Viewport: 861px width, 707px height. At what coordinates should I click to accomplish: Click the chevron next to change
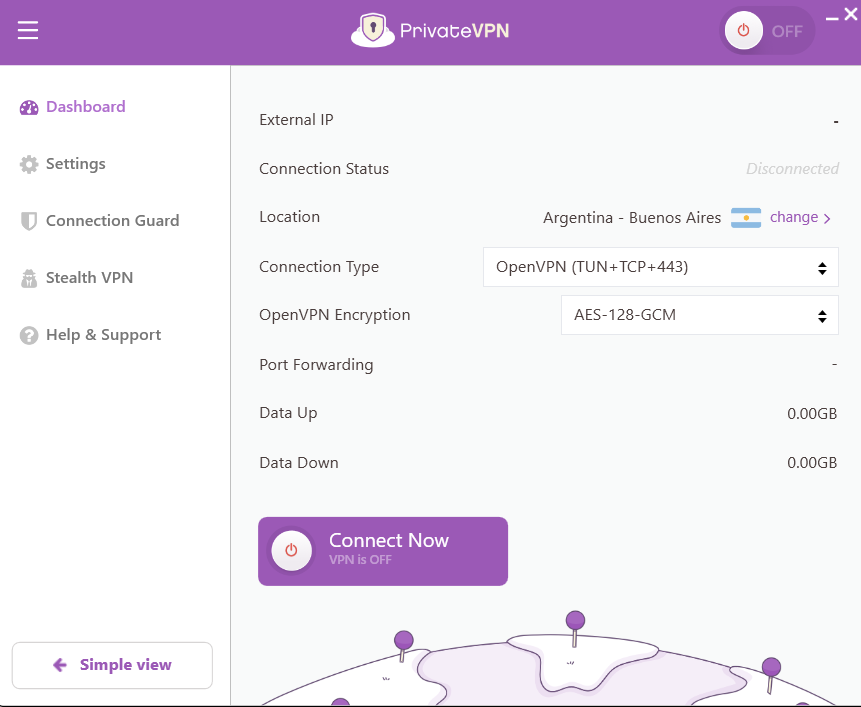click(x=827, y=219)
